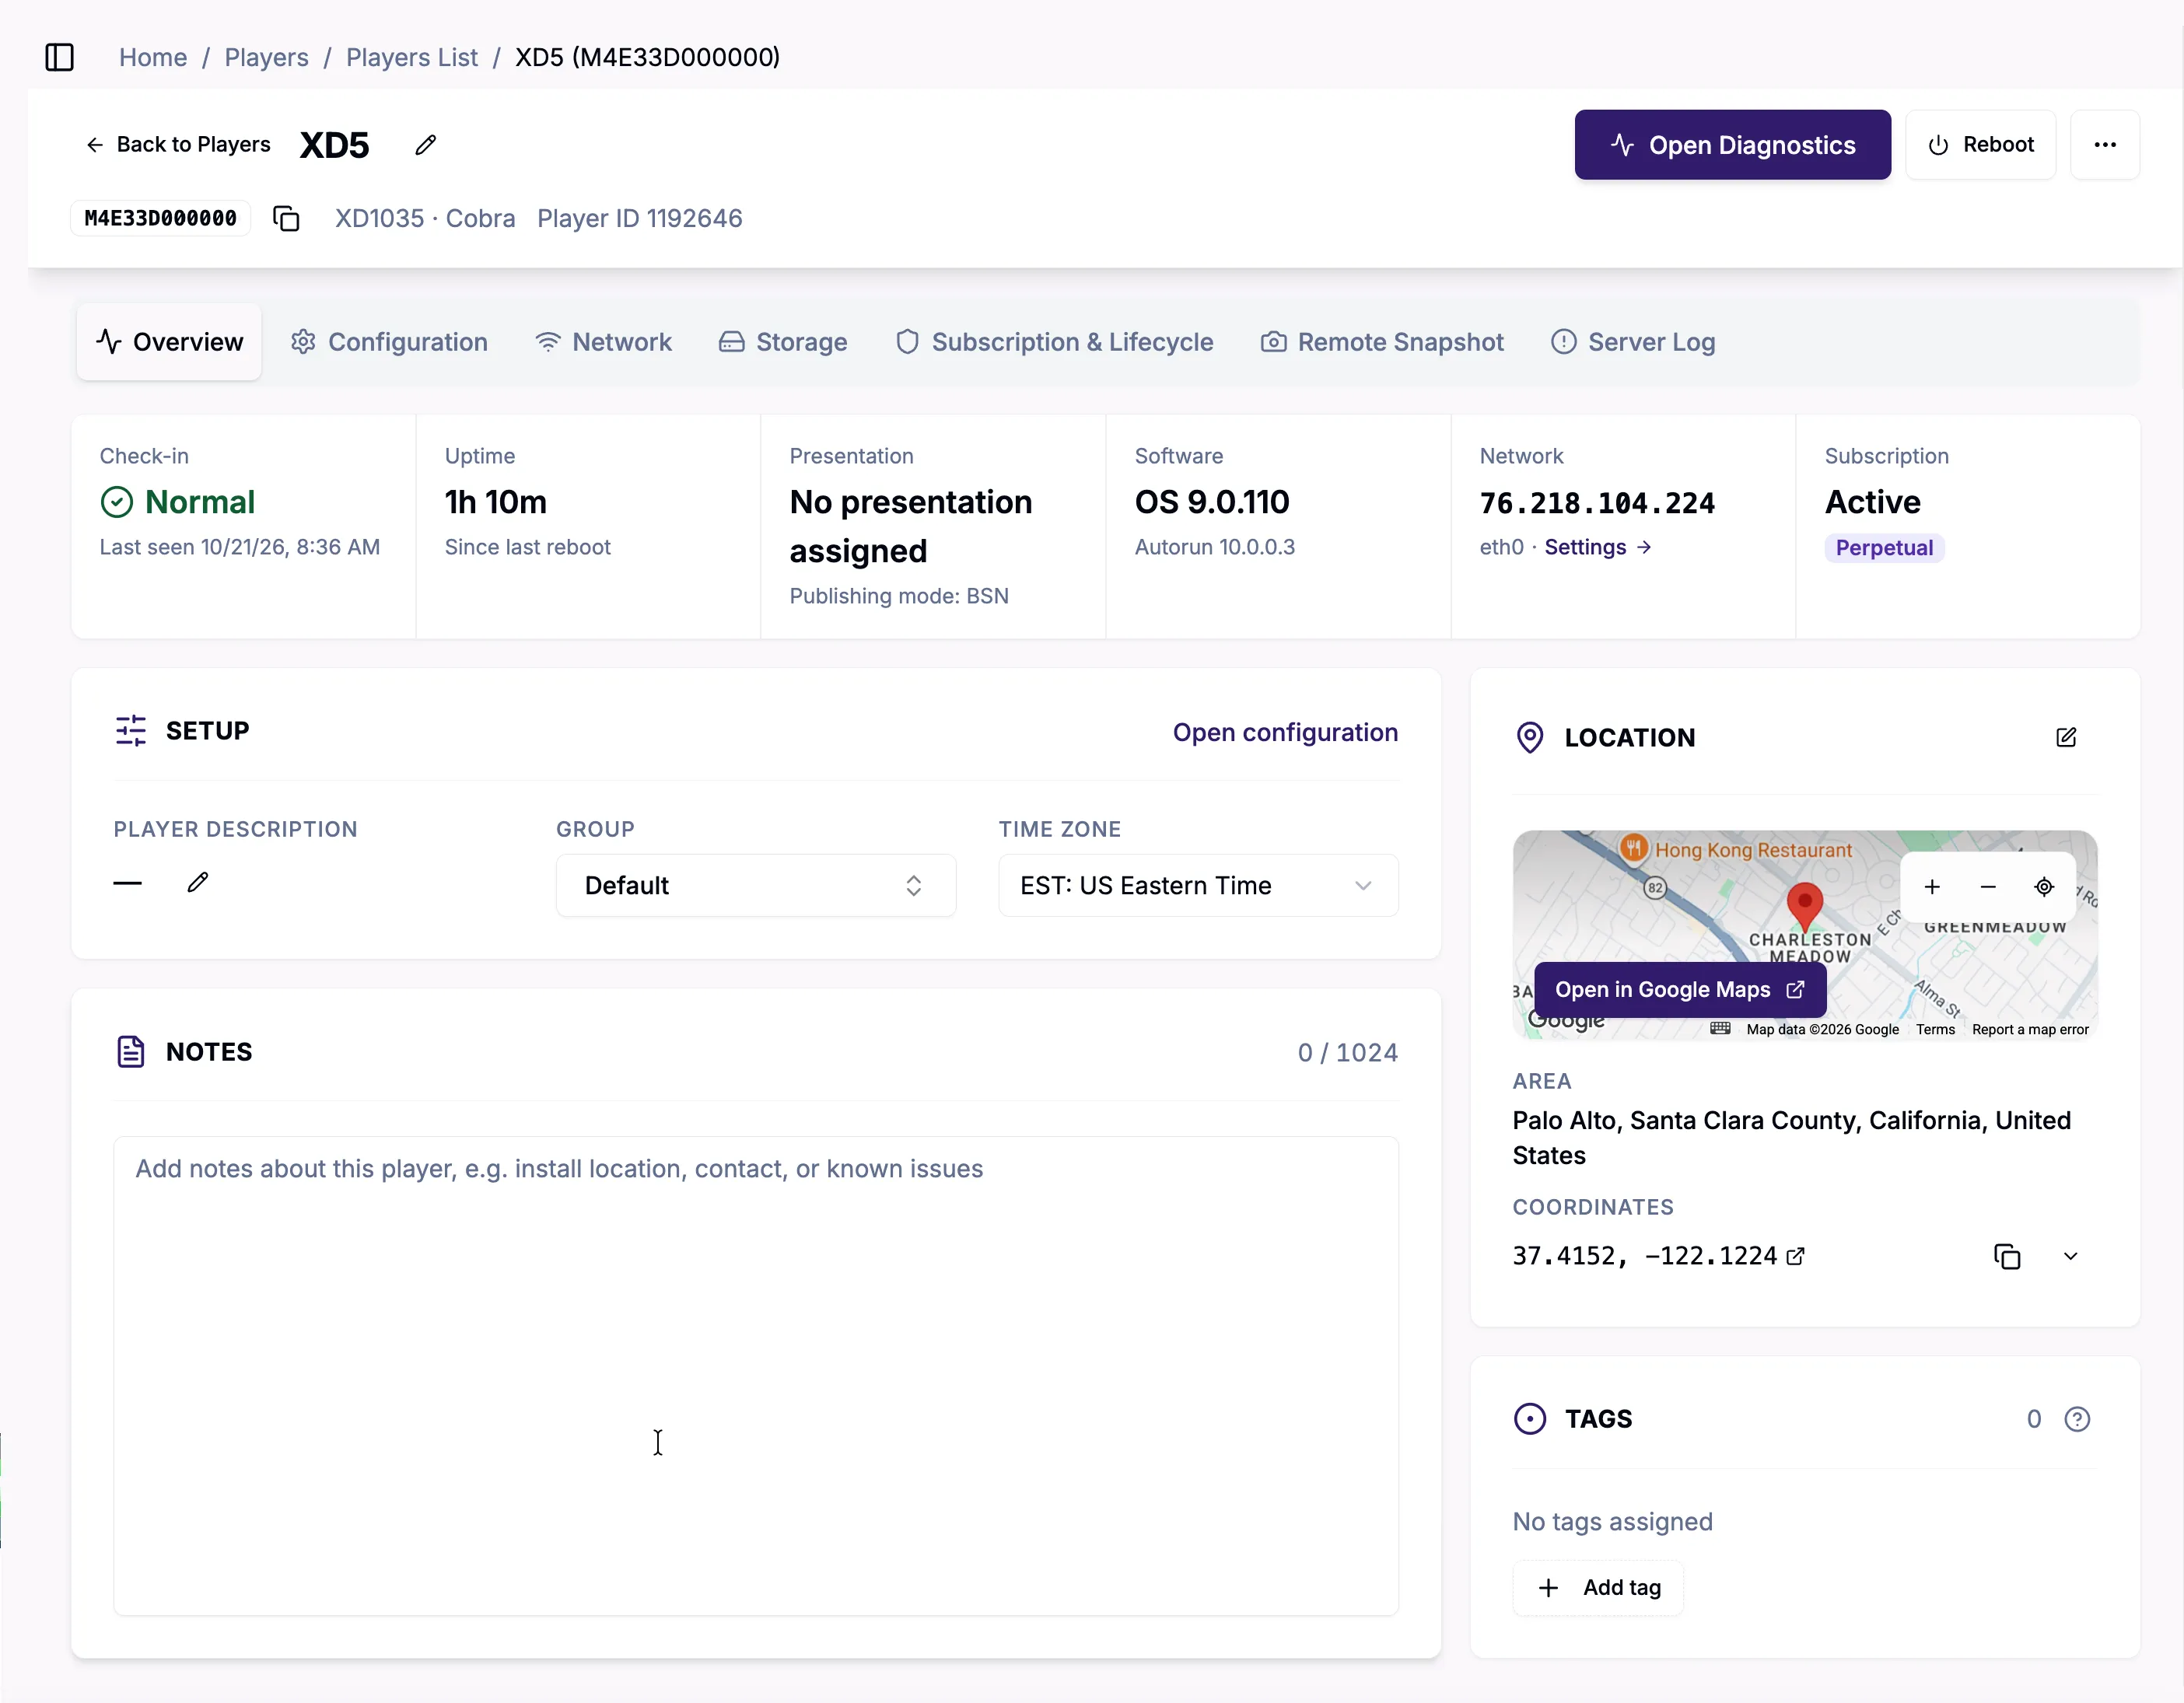Edit the XD5 player name pencil

coord(425,145)
